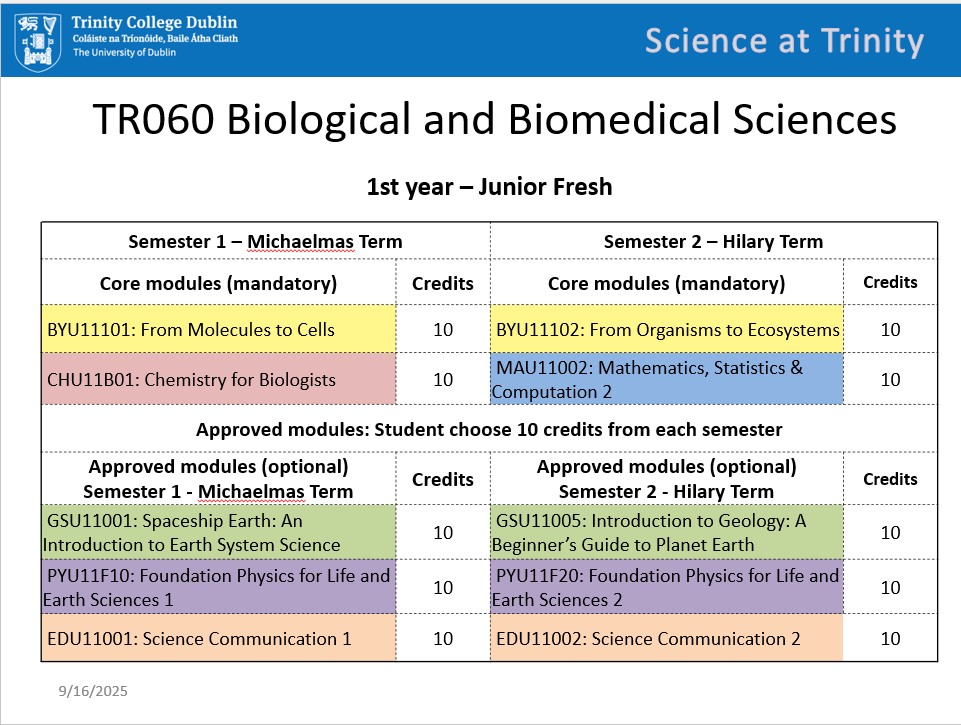Select the green GSU11001 Spaceship Earth module
The image size is (961, 725).
(218, 533)
